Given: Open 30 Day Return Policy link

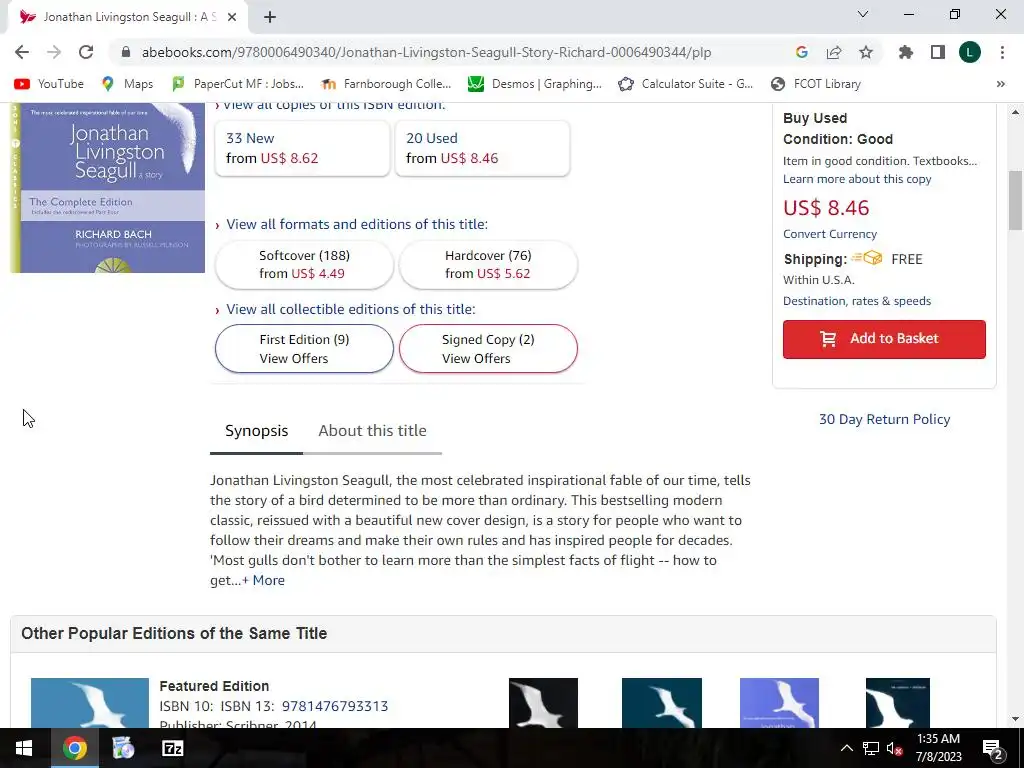Looking at the screenshot, I should coord(884,419).
